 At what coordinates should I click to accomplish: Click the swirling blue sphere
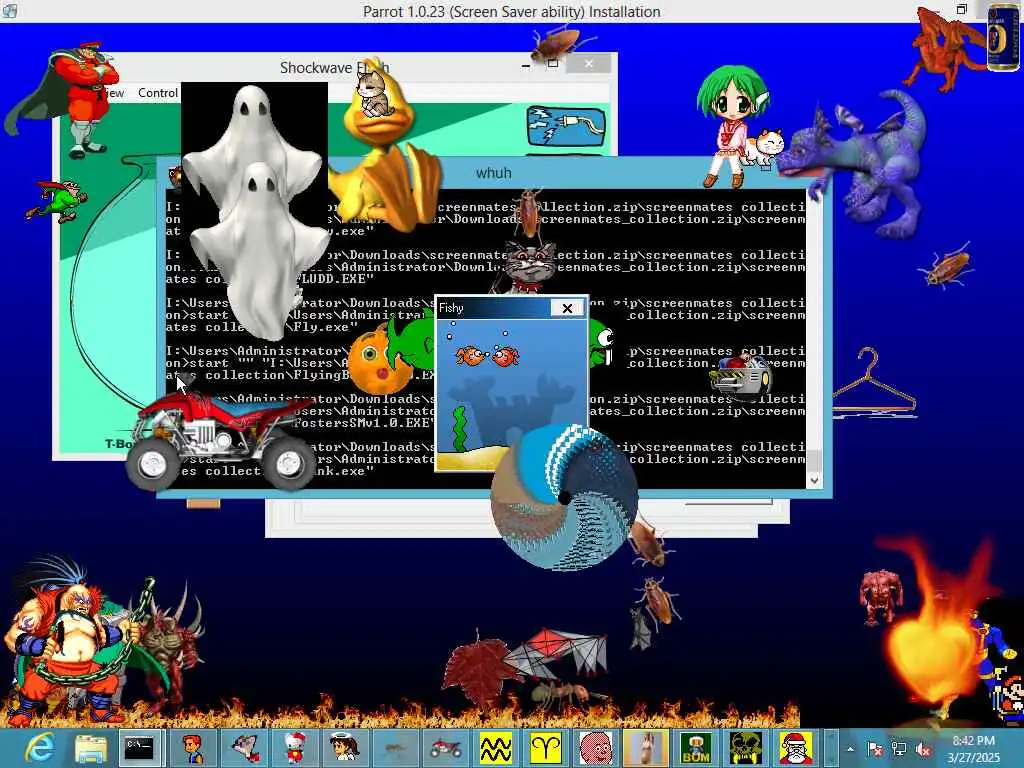point(563,496)
